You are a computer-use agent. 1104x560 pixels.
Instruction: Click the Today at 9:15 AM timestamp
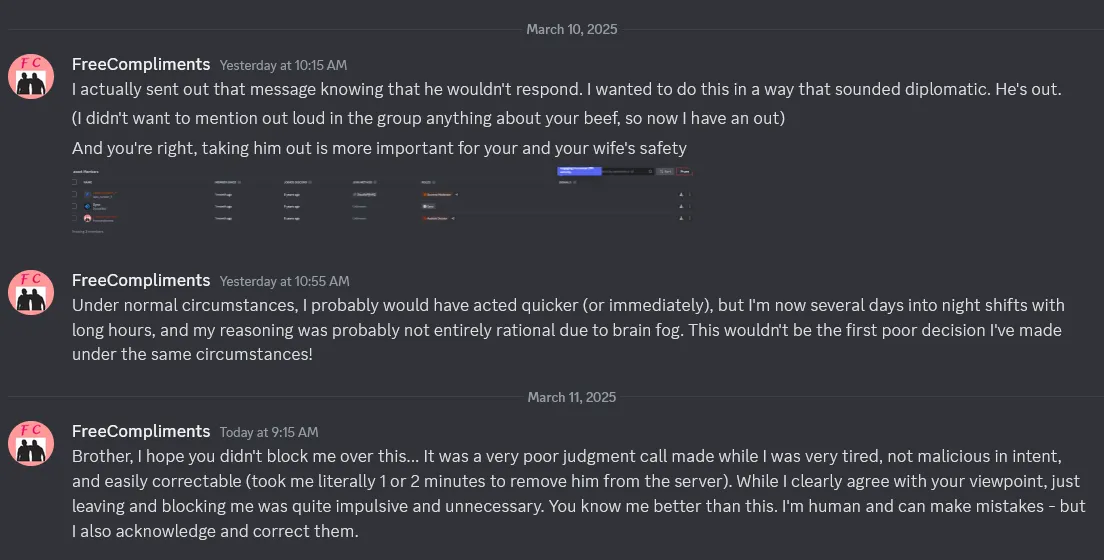[269, 433]
